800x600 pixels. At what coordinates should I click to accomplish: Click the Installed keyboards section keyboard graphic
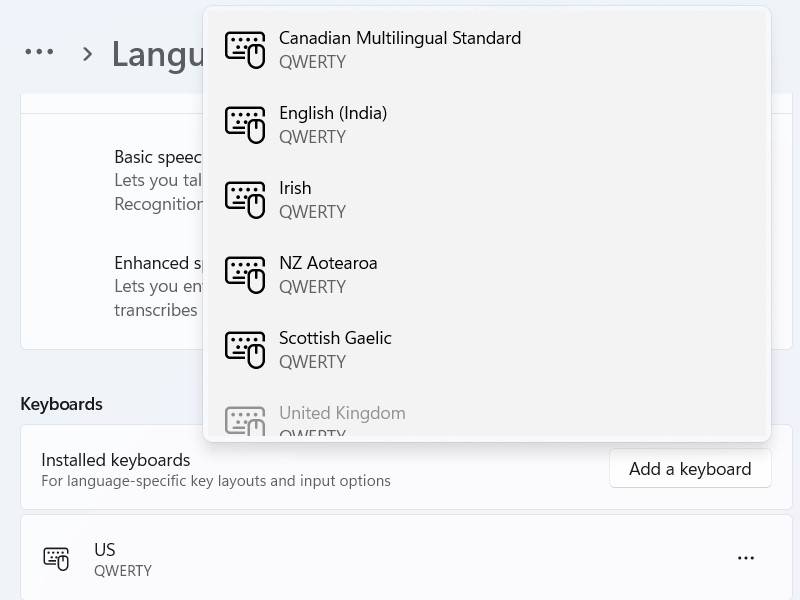point(57,558)
